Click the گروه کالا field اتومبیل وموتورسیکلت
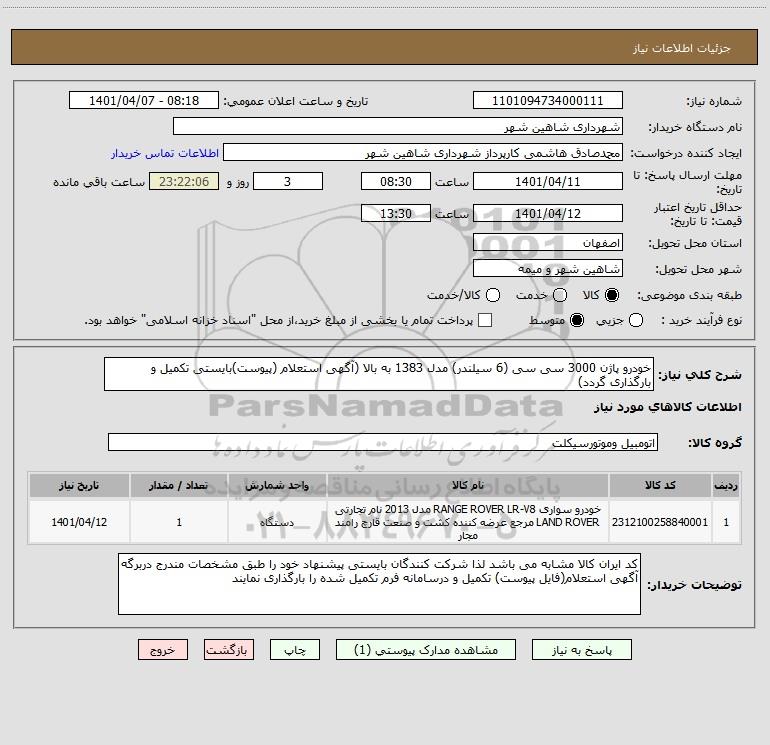 pos(383,442)
